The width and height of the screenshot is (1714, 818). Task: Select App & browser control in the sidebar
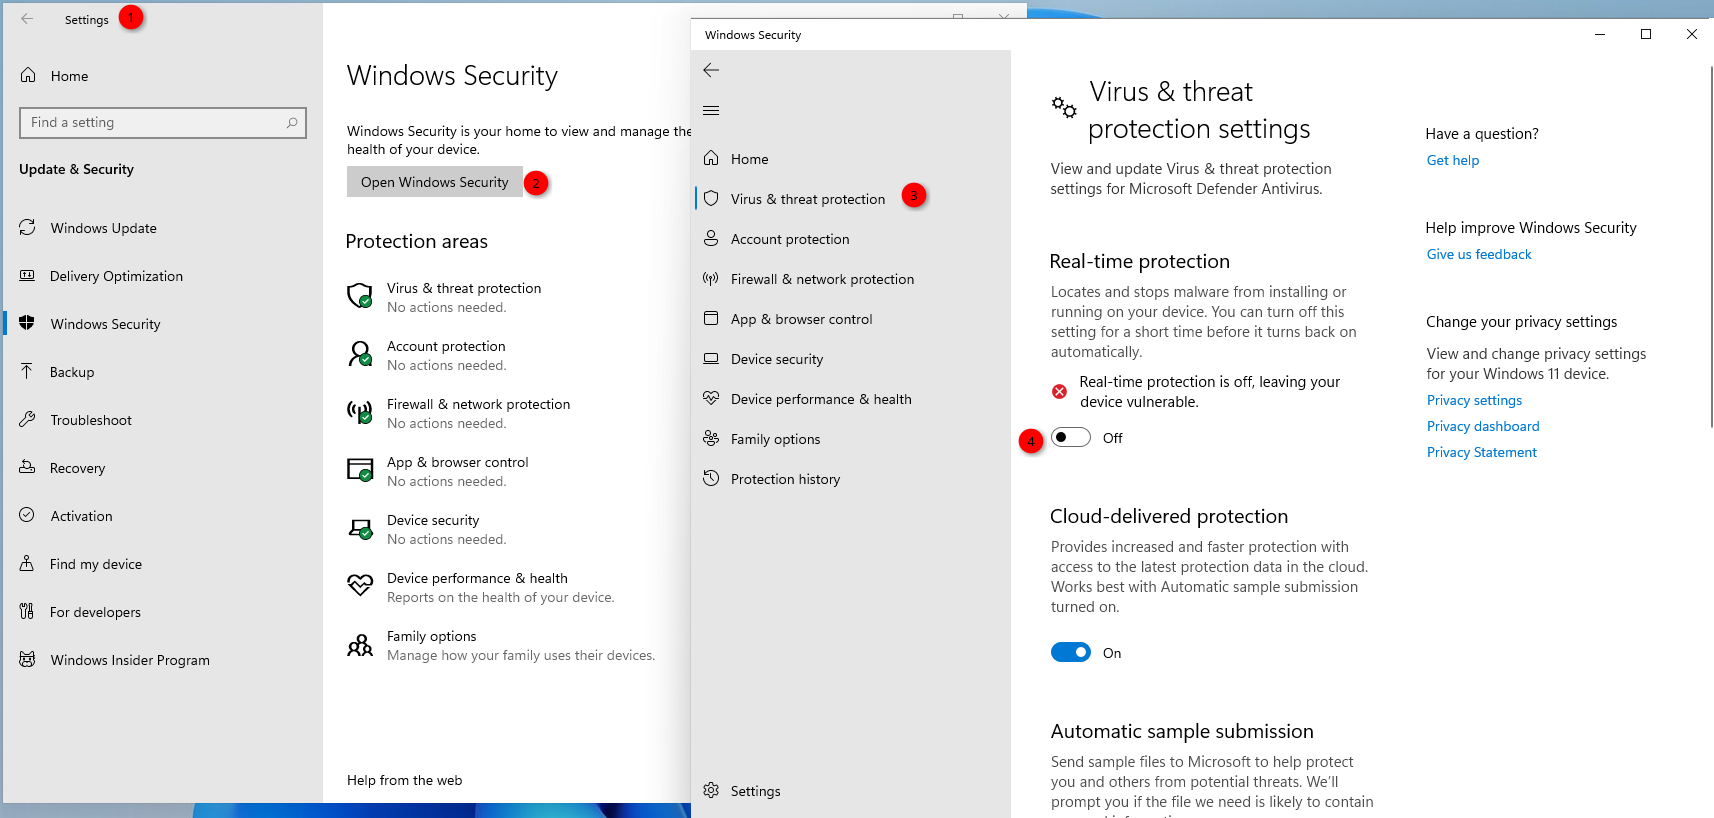tap(801, 319)
